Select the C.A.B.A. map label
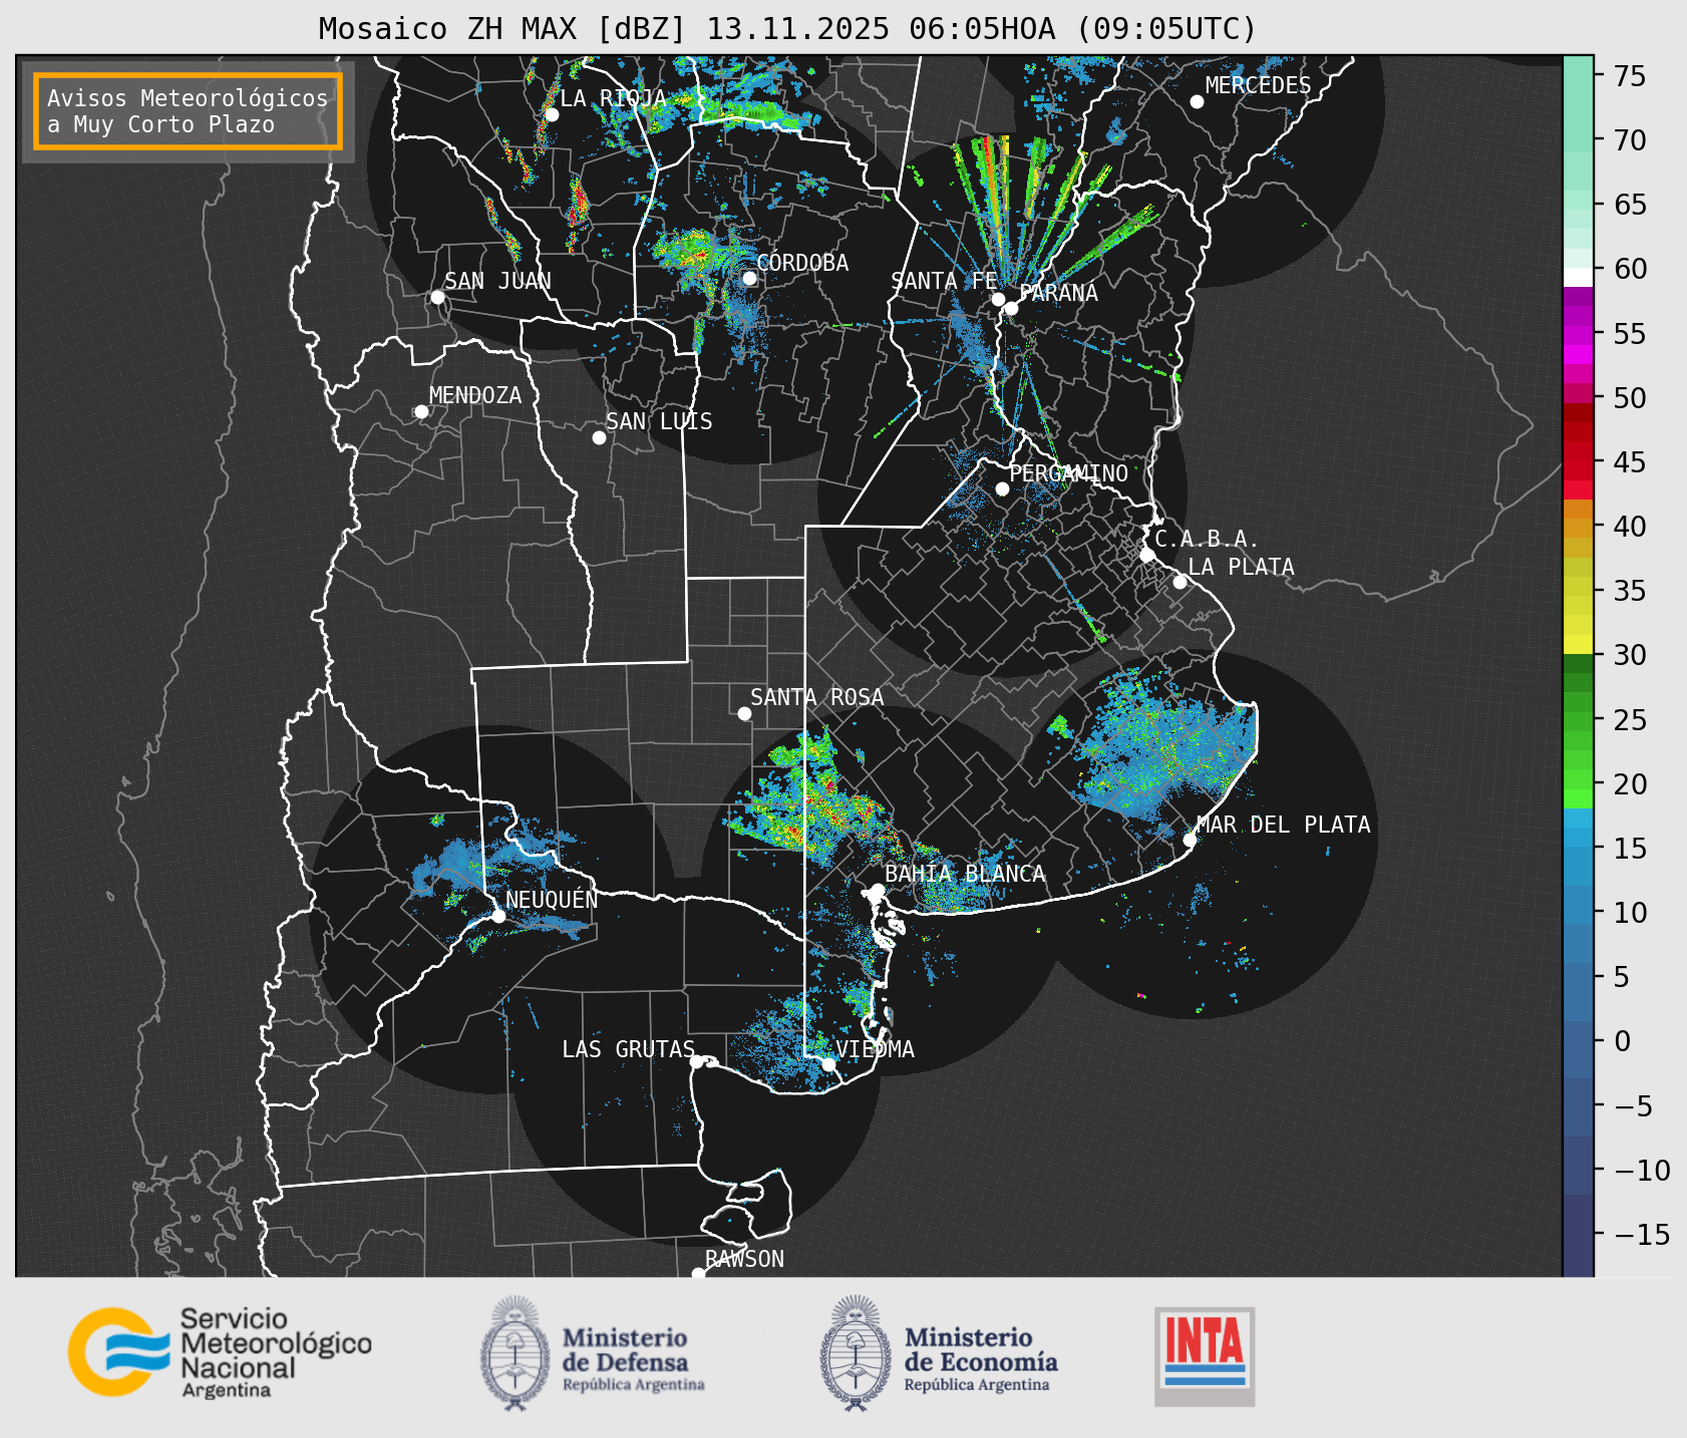Image resolution: width=1687 pixels, height=1438 pixels. point(1206,539)
